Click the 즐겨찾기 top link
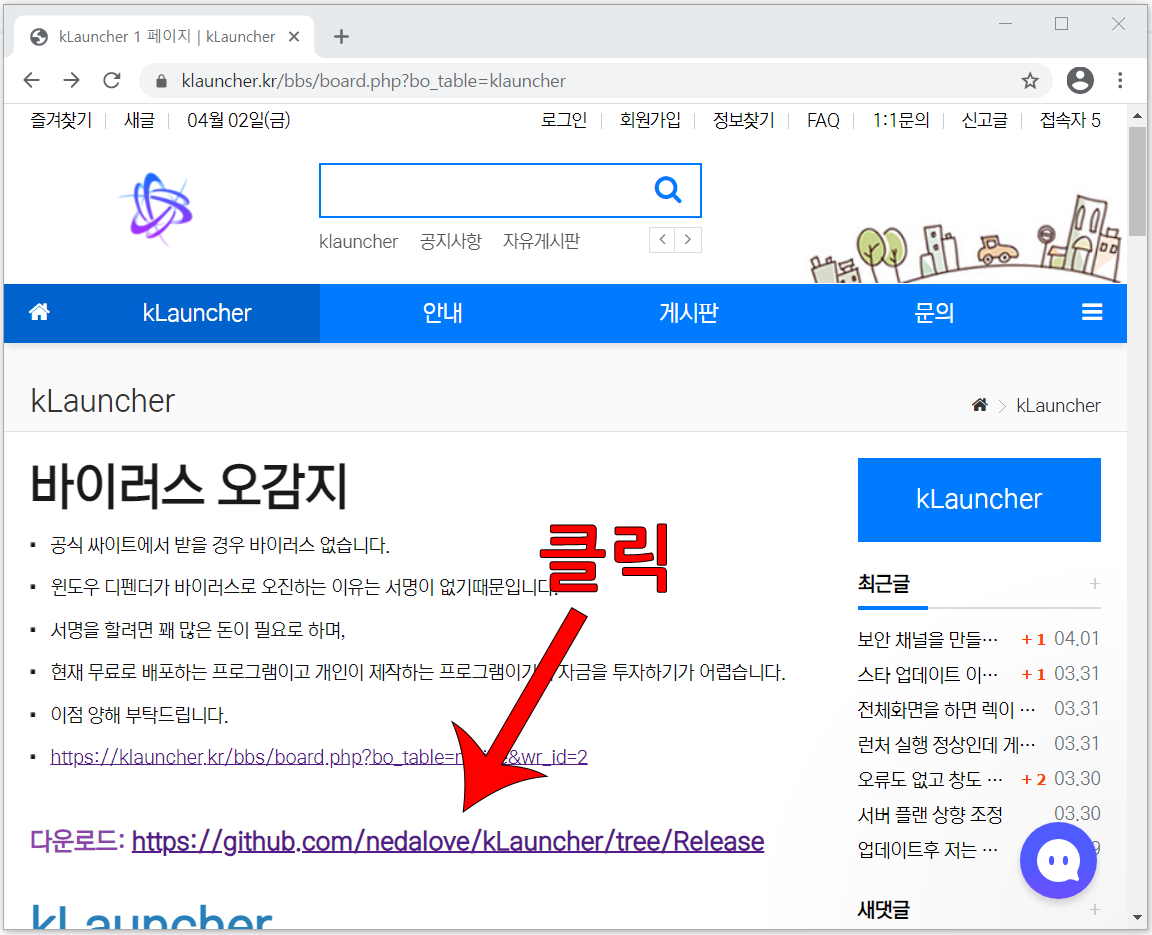This screenshot has height=935, width=1152. [x=61, y=120]
